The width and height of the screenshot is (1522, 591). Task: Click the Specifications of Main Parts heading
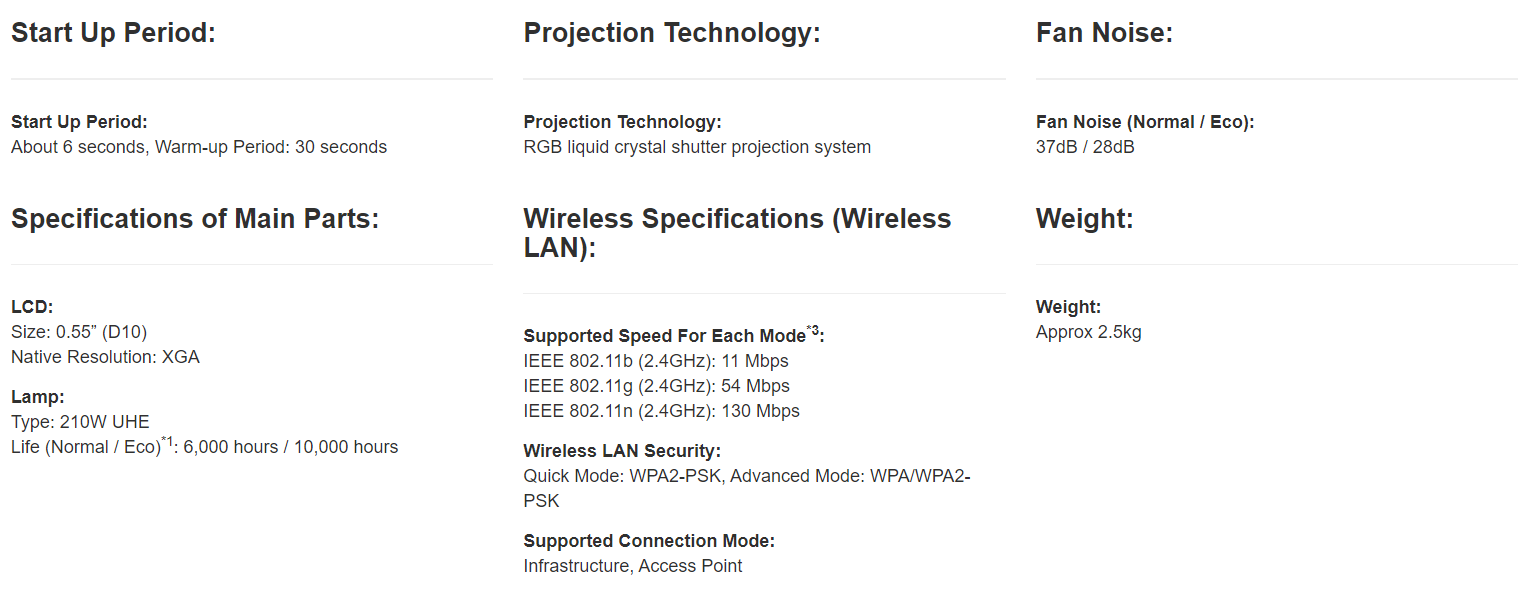(195, 219)
